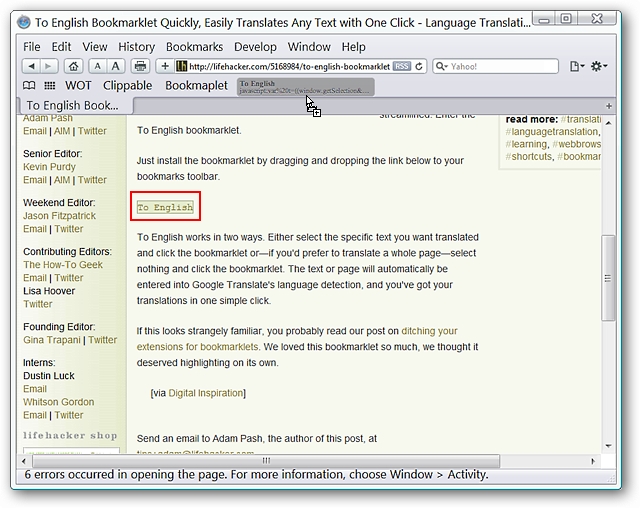Open the Bookmarks menu
640x508 pixels.
tap(194, 47)
